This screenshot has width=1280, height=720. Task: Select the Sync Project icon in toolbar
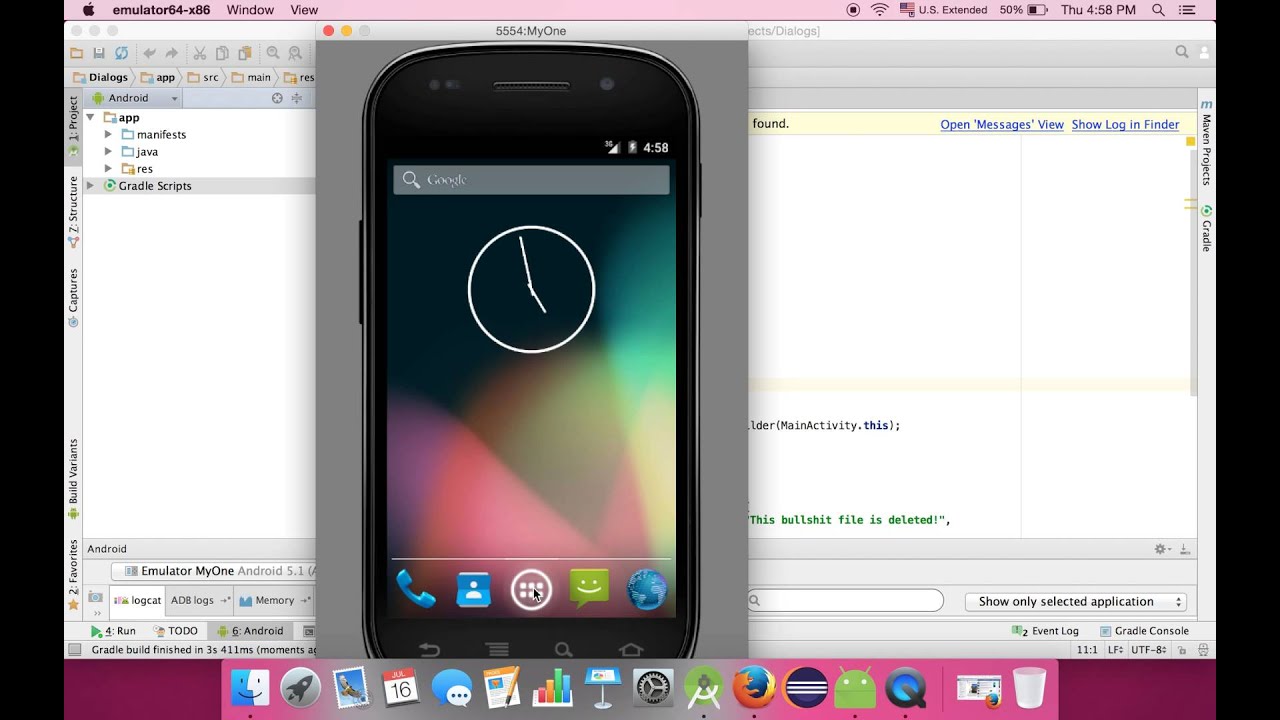pyautogui.click(x=120, y=52)
